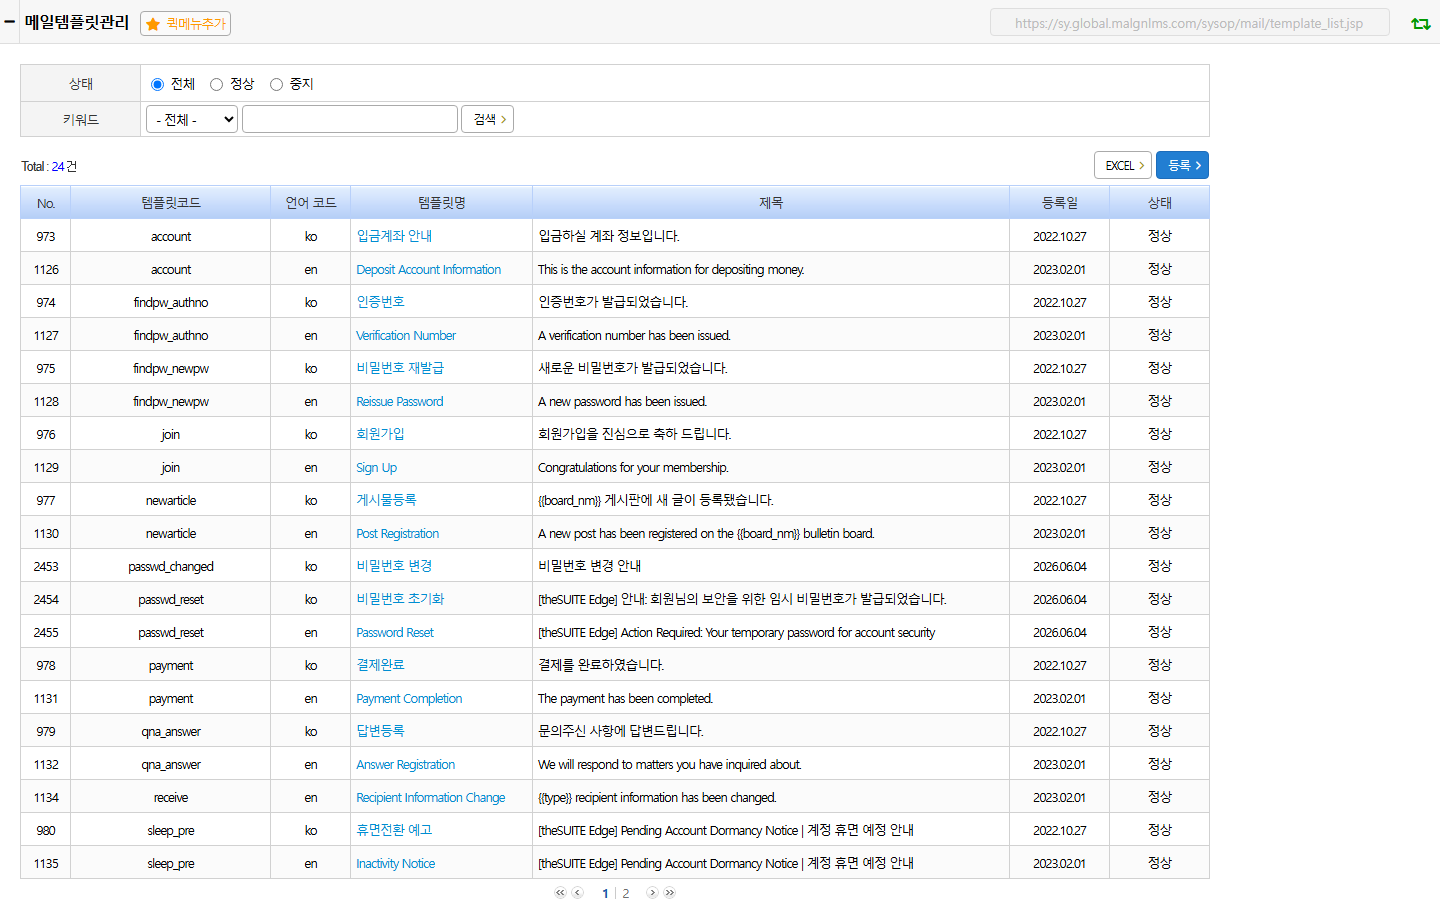Open the Reissue Password template
The height and width of the screenshot is (900, 1440).
click(400, 401)
